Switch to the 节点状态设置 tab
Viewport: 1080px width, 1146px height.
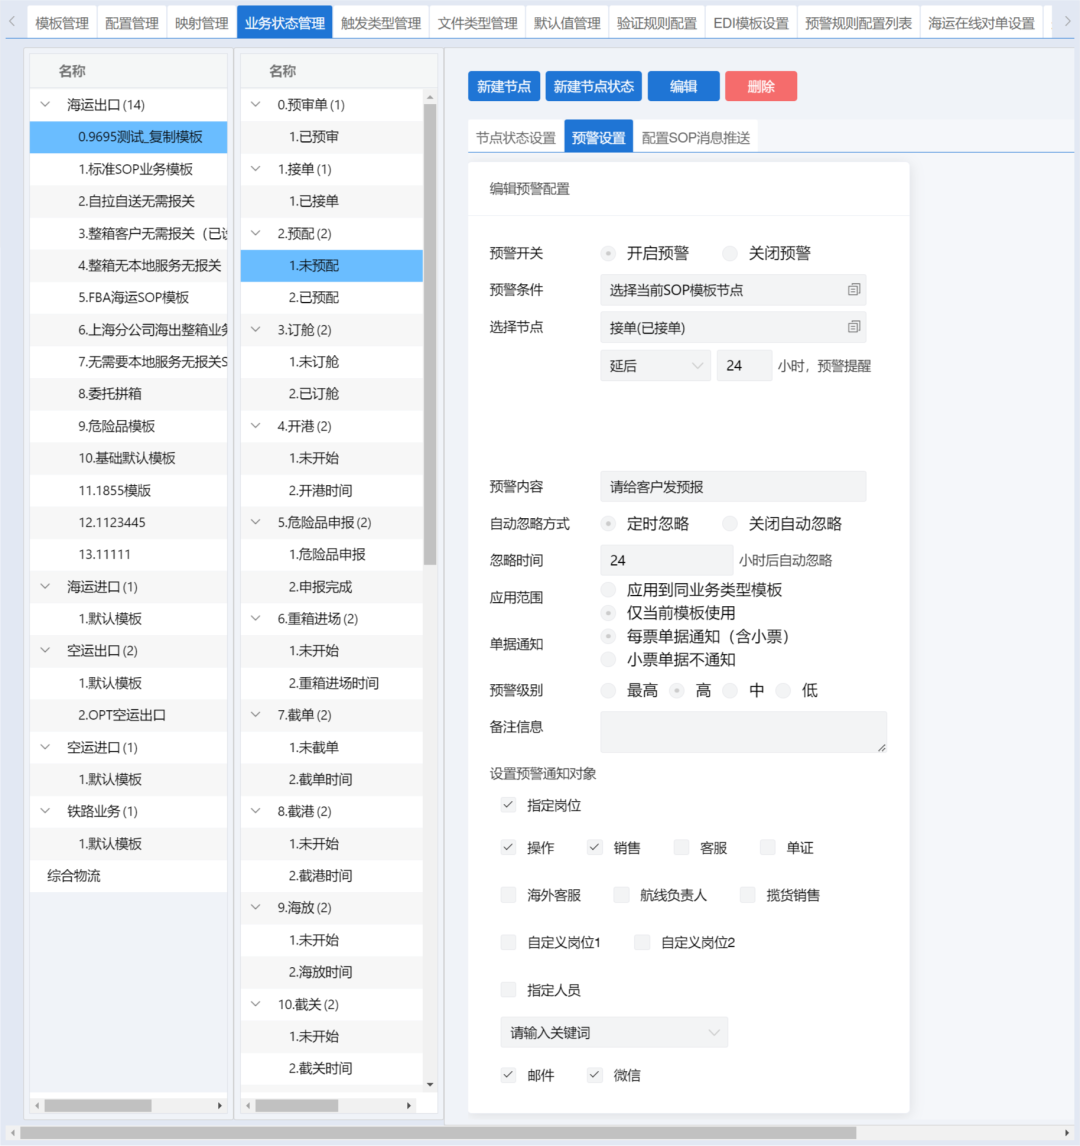click(515, 138)
